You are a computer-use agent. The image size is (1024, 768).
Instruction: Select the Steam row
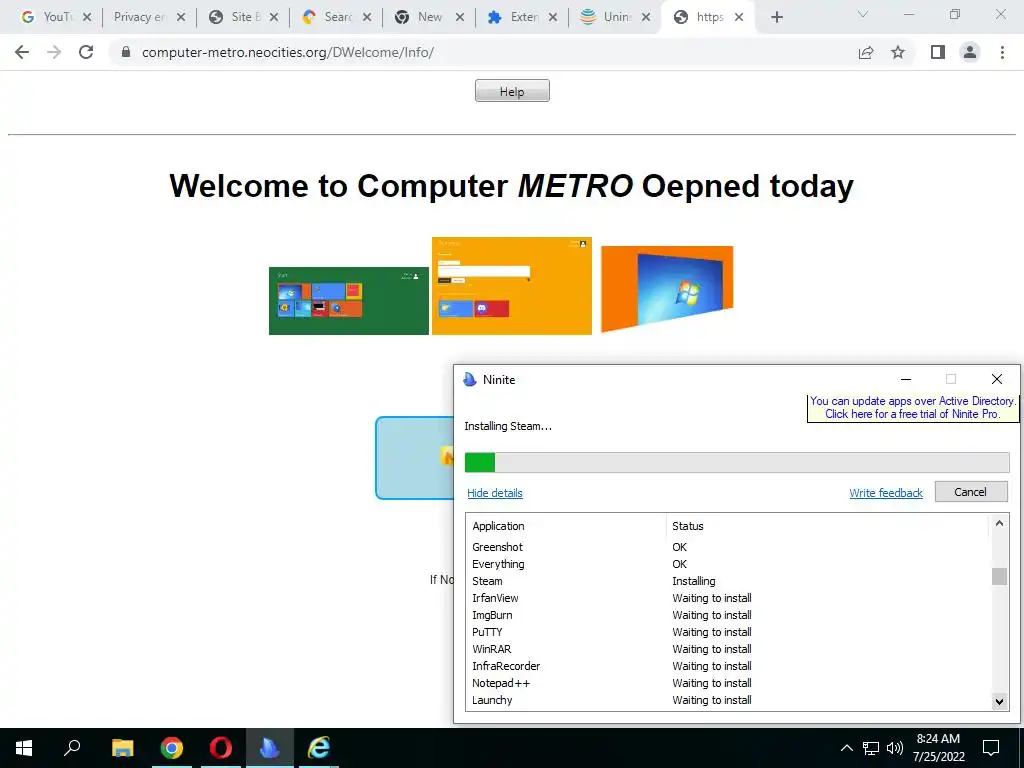click(729, 581)
